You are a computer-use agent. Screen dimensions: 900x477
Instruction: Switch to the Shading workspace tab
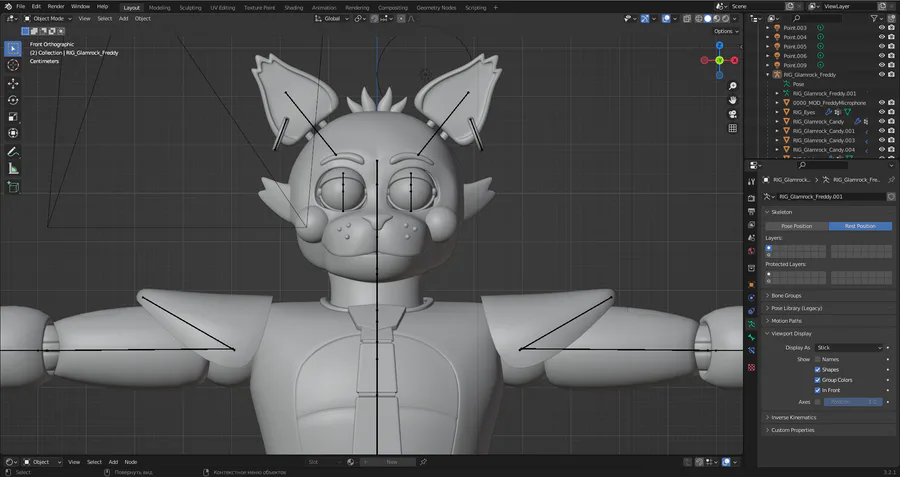(293, 7)
